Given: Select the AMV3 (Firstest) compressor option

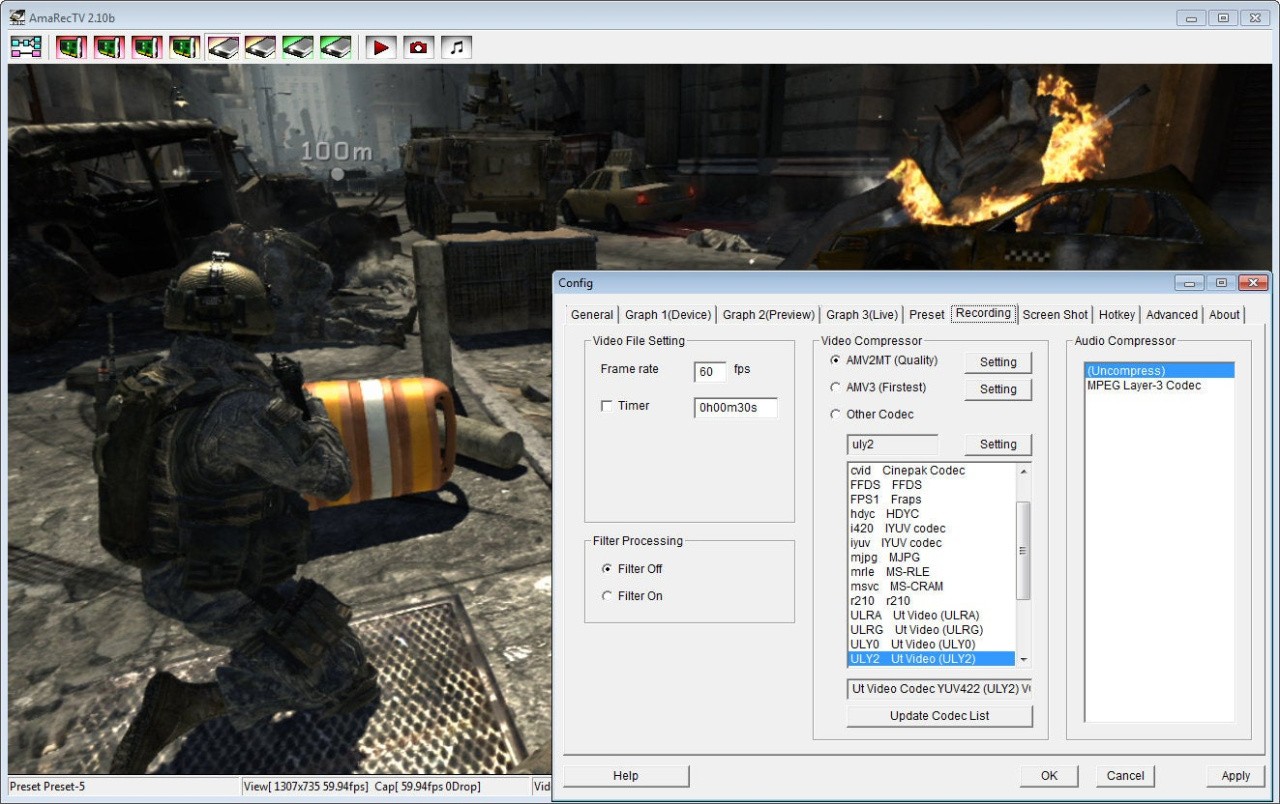Looking at the screenshot, I should [836, 388].
